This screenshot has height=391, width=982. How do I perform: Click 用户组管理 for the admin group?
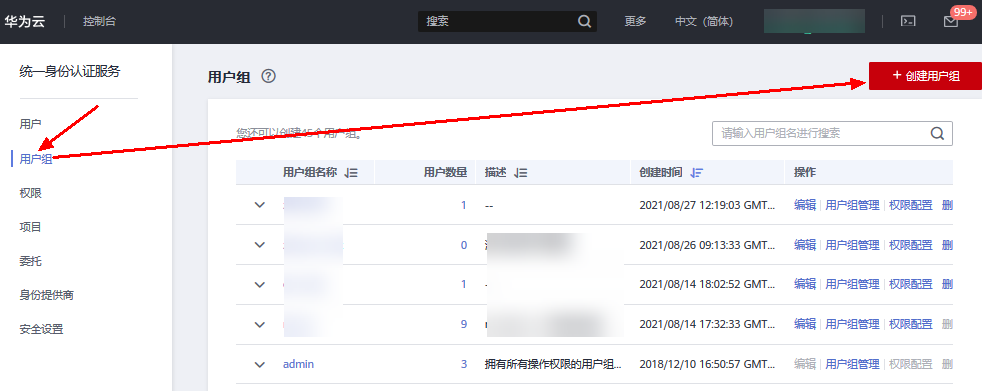pyautogui.click(x=852, y=364)
